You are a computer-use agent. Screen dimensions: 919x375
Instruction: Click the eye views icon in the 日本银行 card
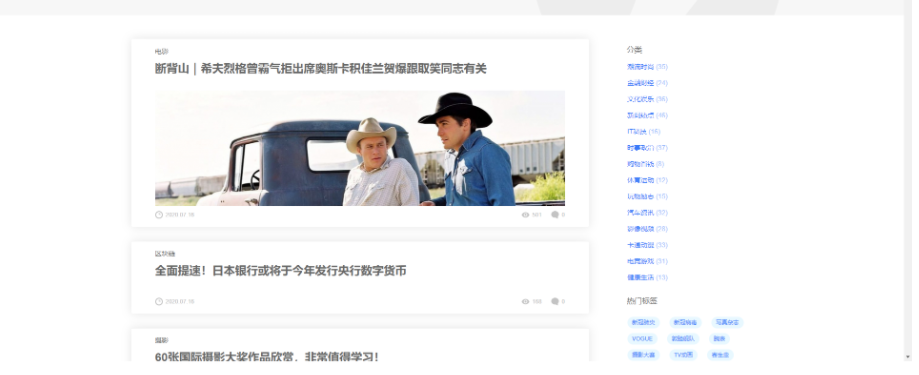click(525, 302)
